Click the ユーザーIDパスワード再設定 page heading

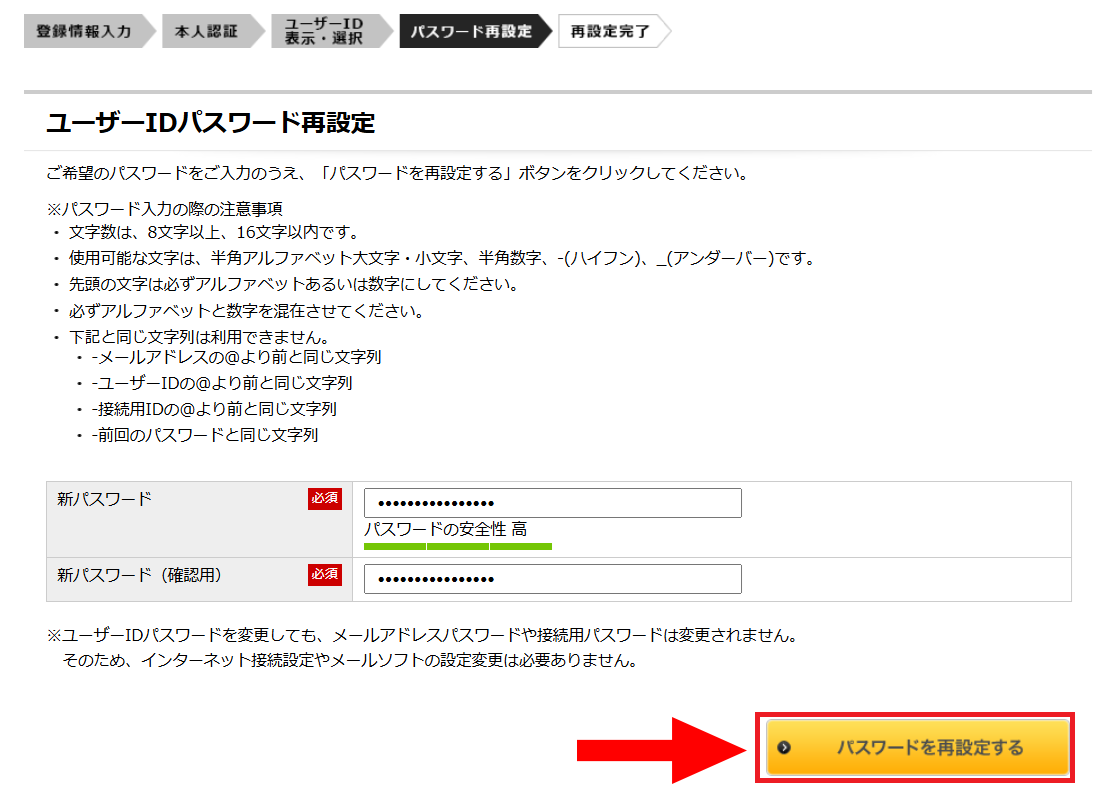pyautogui.click(x=211, y=123)
